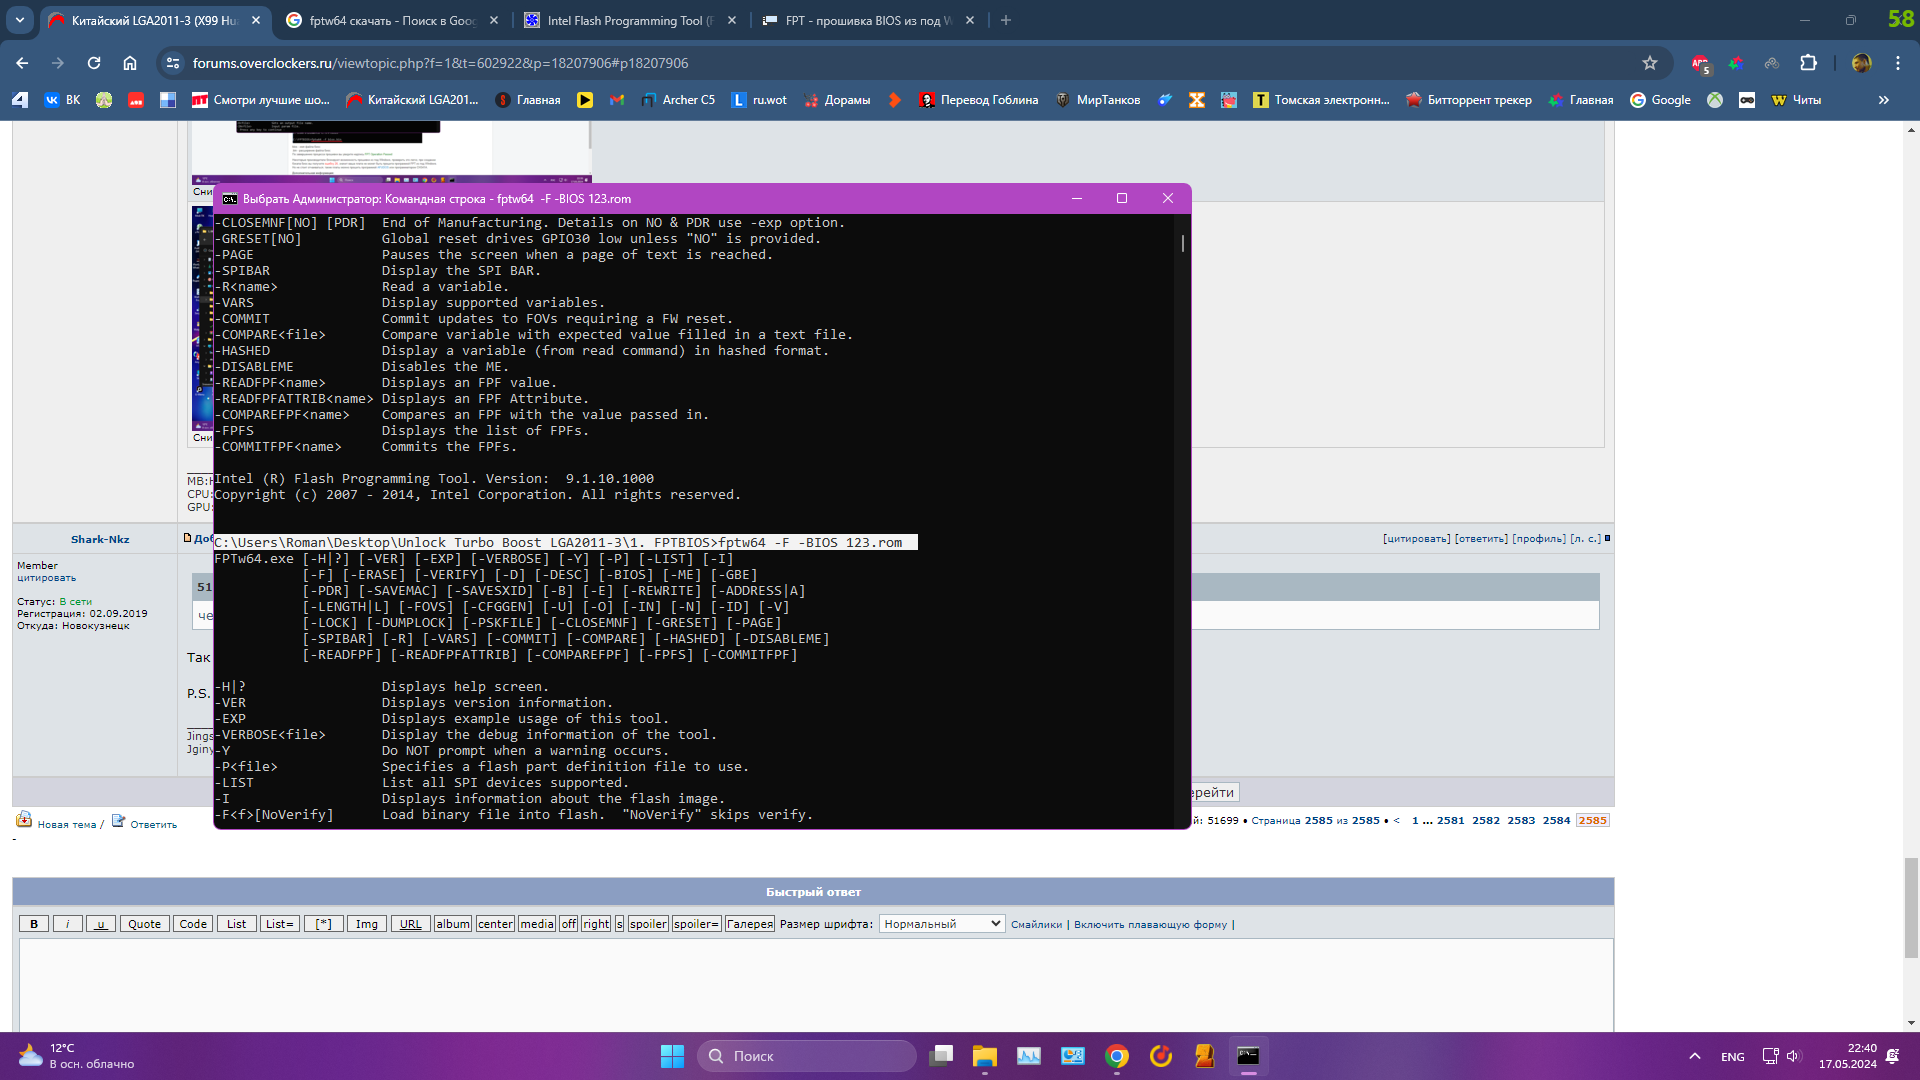Open tab search dropdown arrow
Viewport: 1920px width, 1080px height.
(x=20, y=20)
